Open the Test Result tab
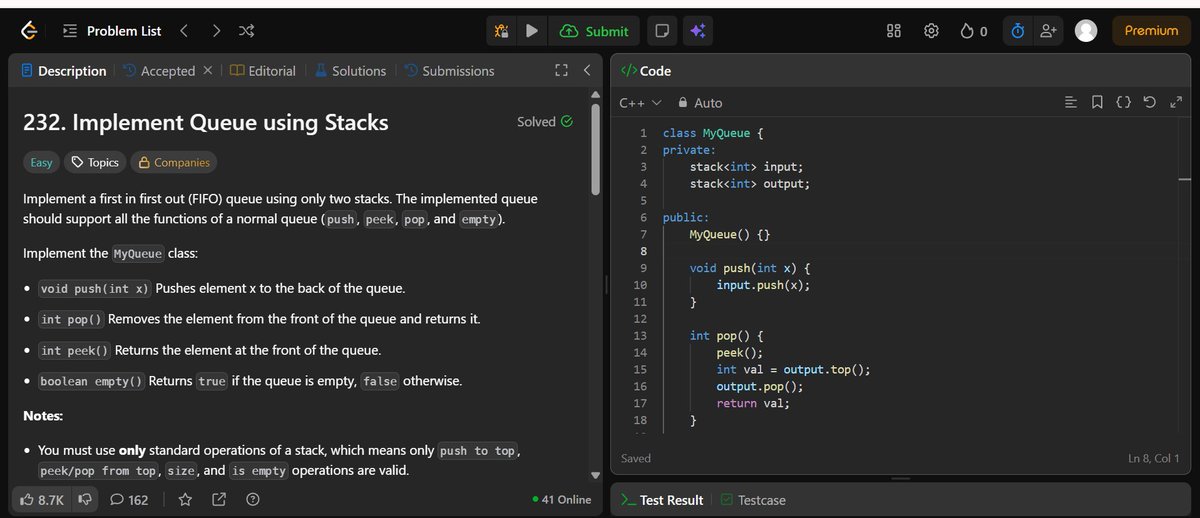Image resolution: width=1200 pixels, height=518 pixels. pos(663,499)
